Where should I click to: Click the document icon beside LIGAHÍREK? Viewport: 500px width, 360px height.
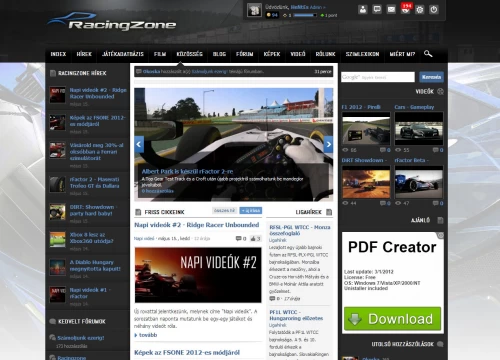click(329, 212)
